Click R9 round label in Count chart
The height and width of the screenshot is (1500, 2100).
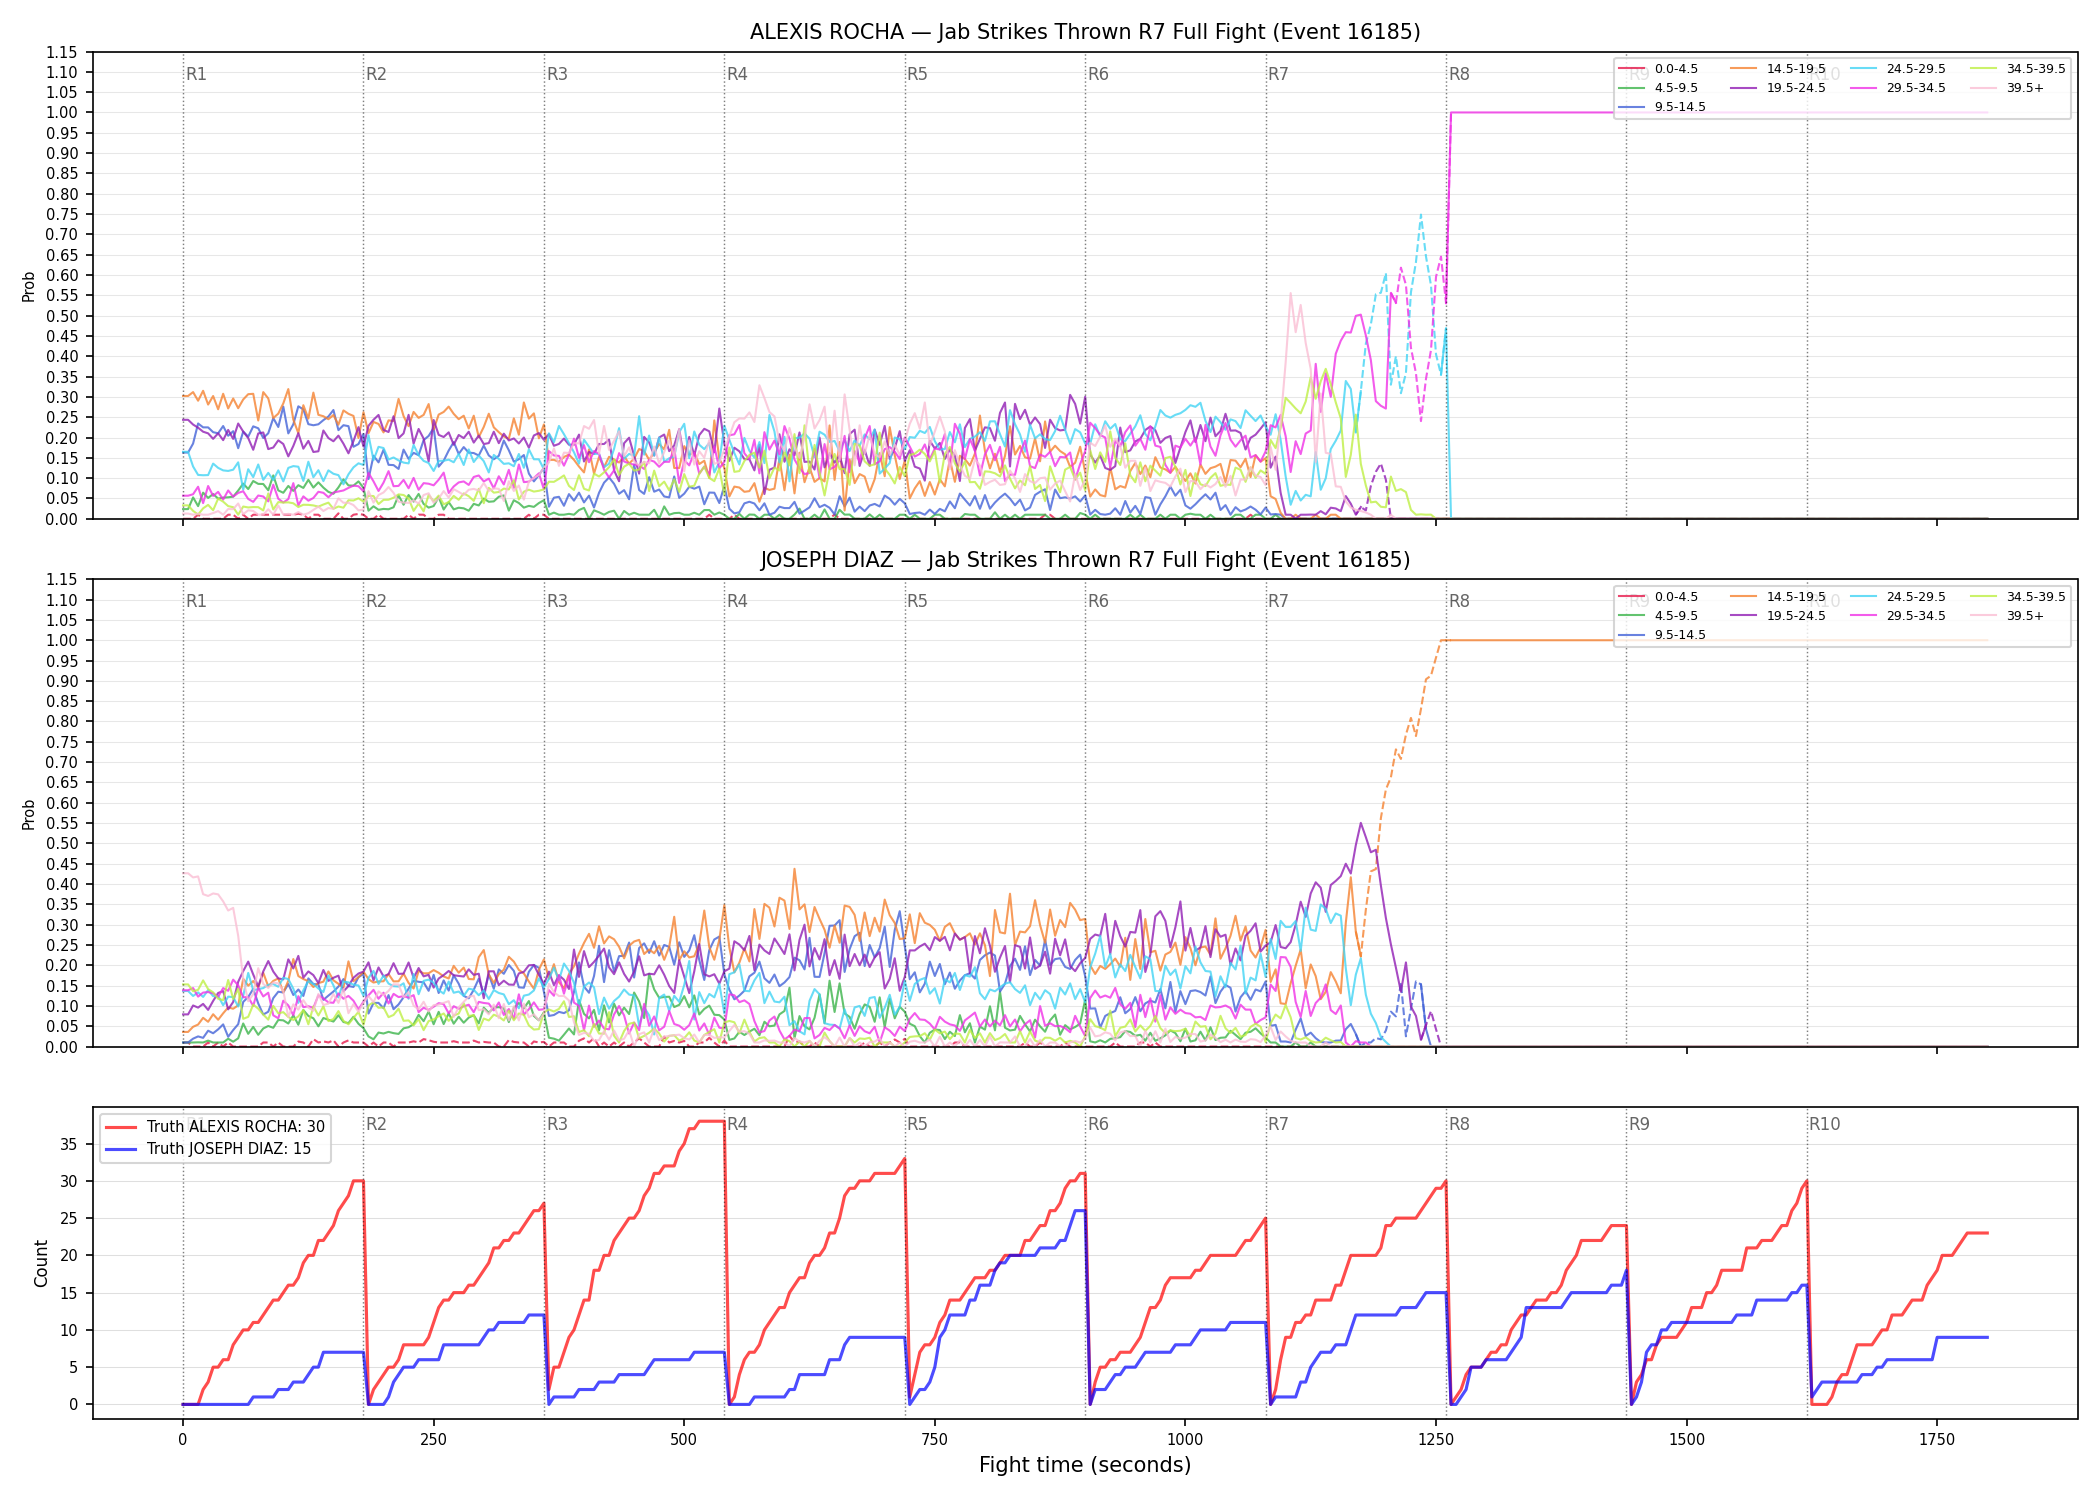[1639, 1124]
